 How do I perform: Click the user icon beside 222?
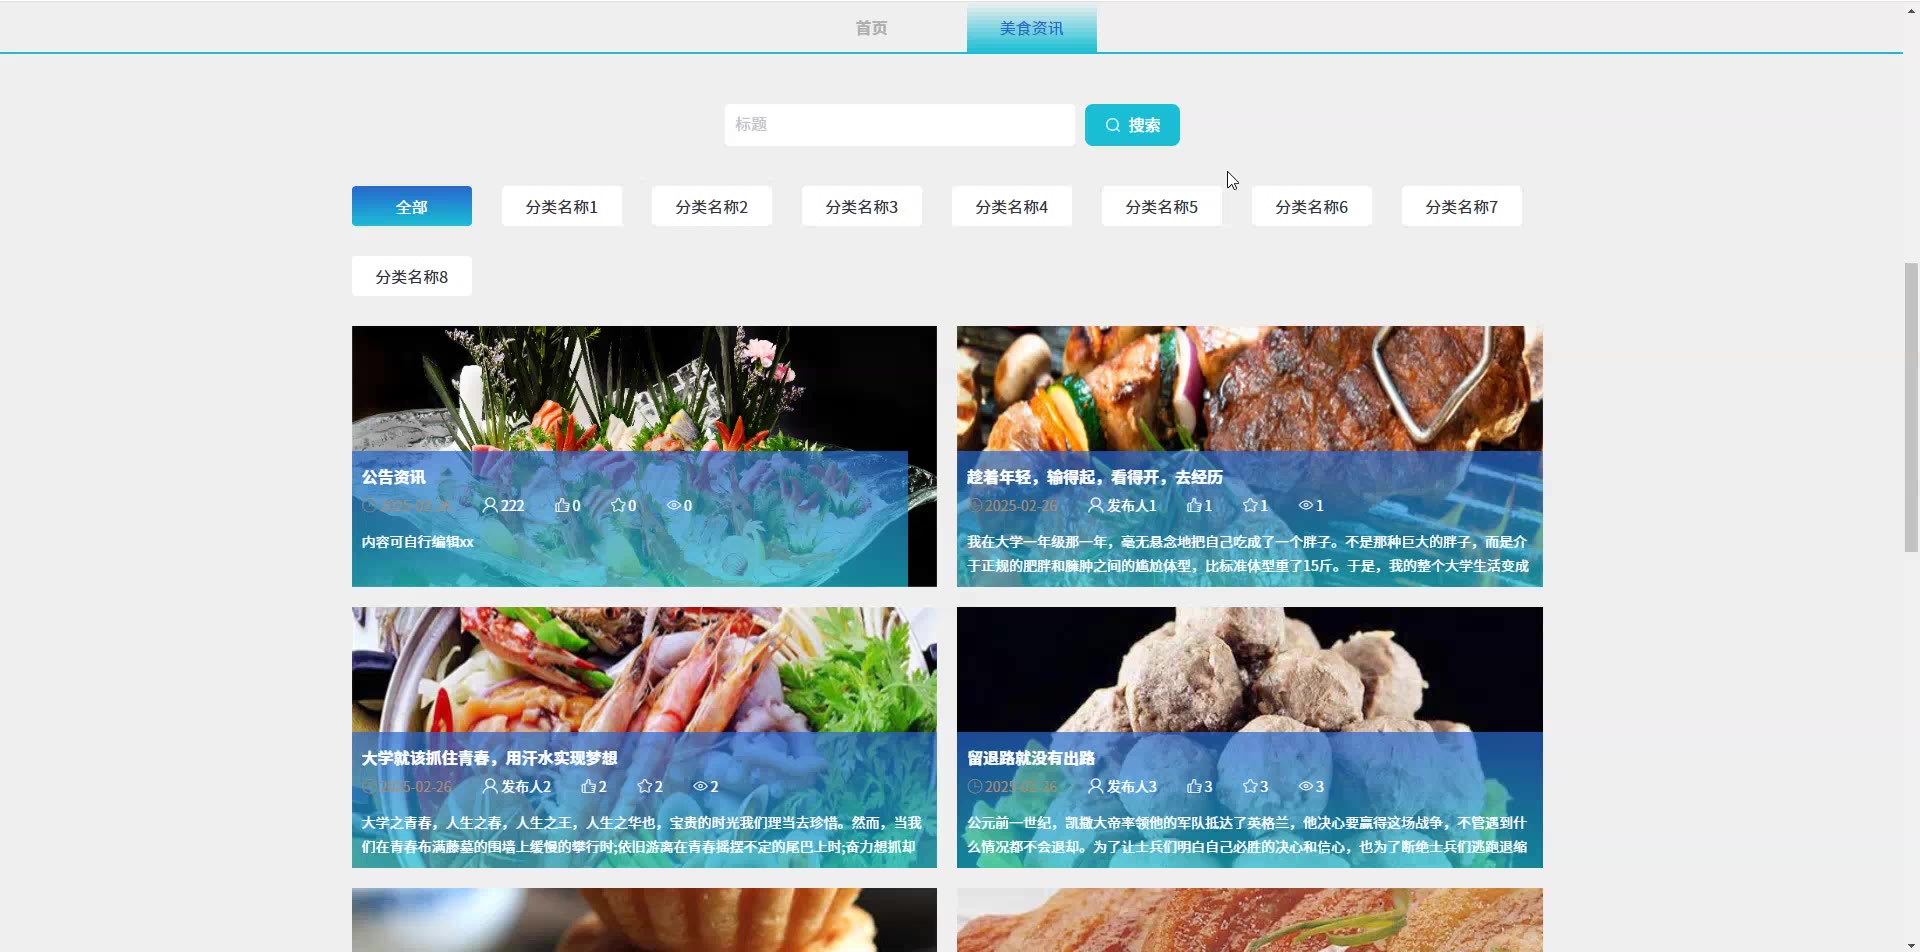[490, 506]
